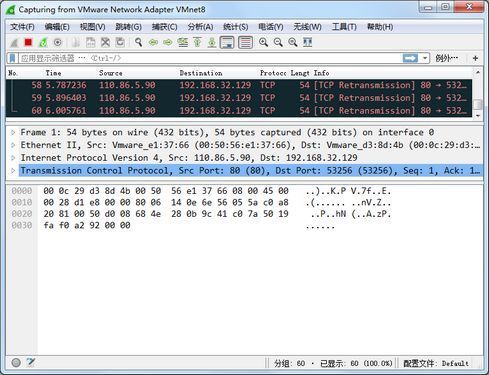Apply display filter with arrow button
The height and width of the screenshot is (375, 489).
(410, 58)
